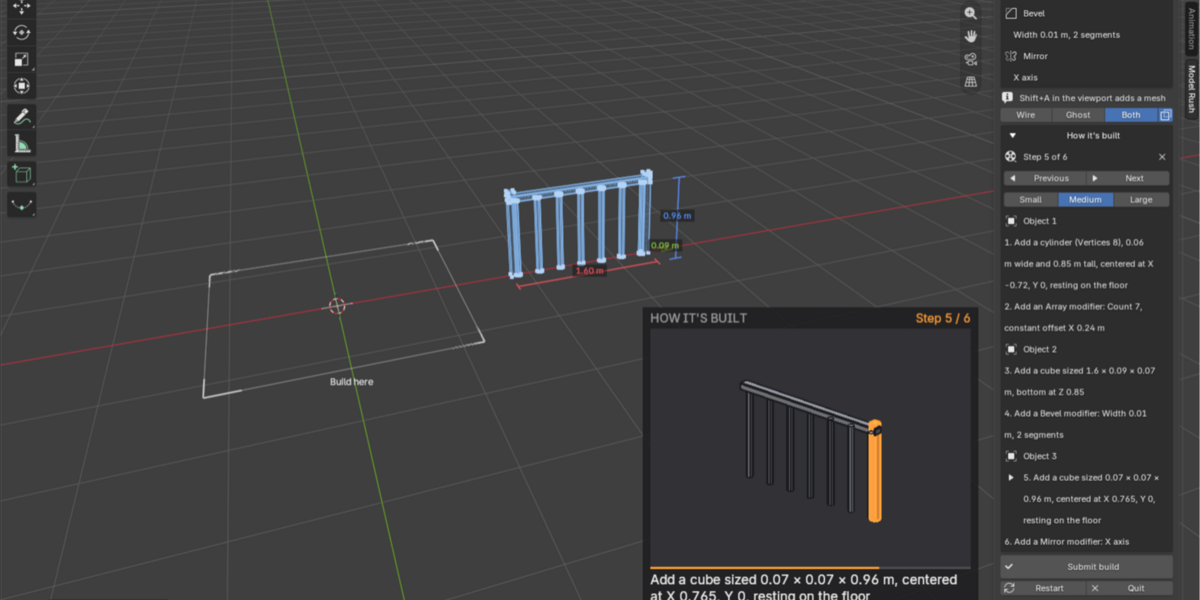The image size is (1200, 600).
Task: Select the blue railing object in viewport
Action: (x=581, y=225)
